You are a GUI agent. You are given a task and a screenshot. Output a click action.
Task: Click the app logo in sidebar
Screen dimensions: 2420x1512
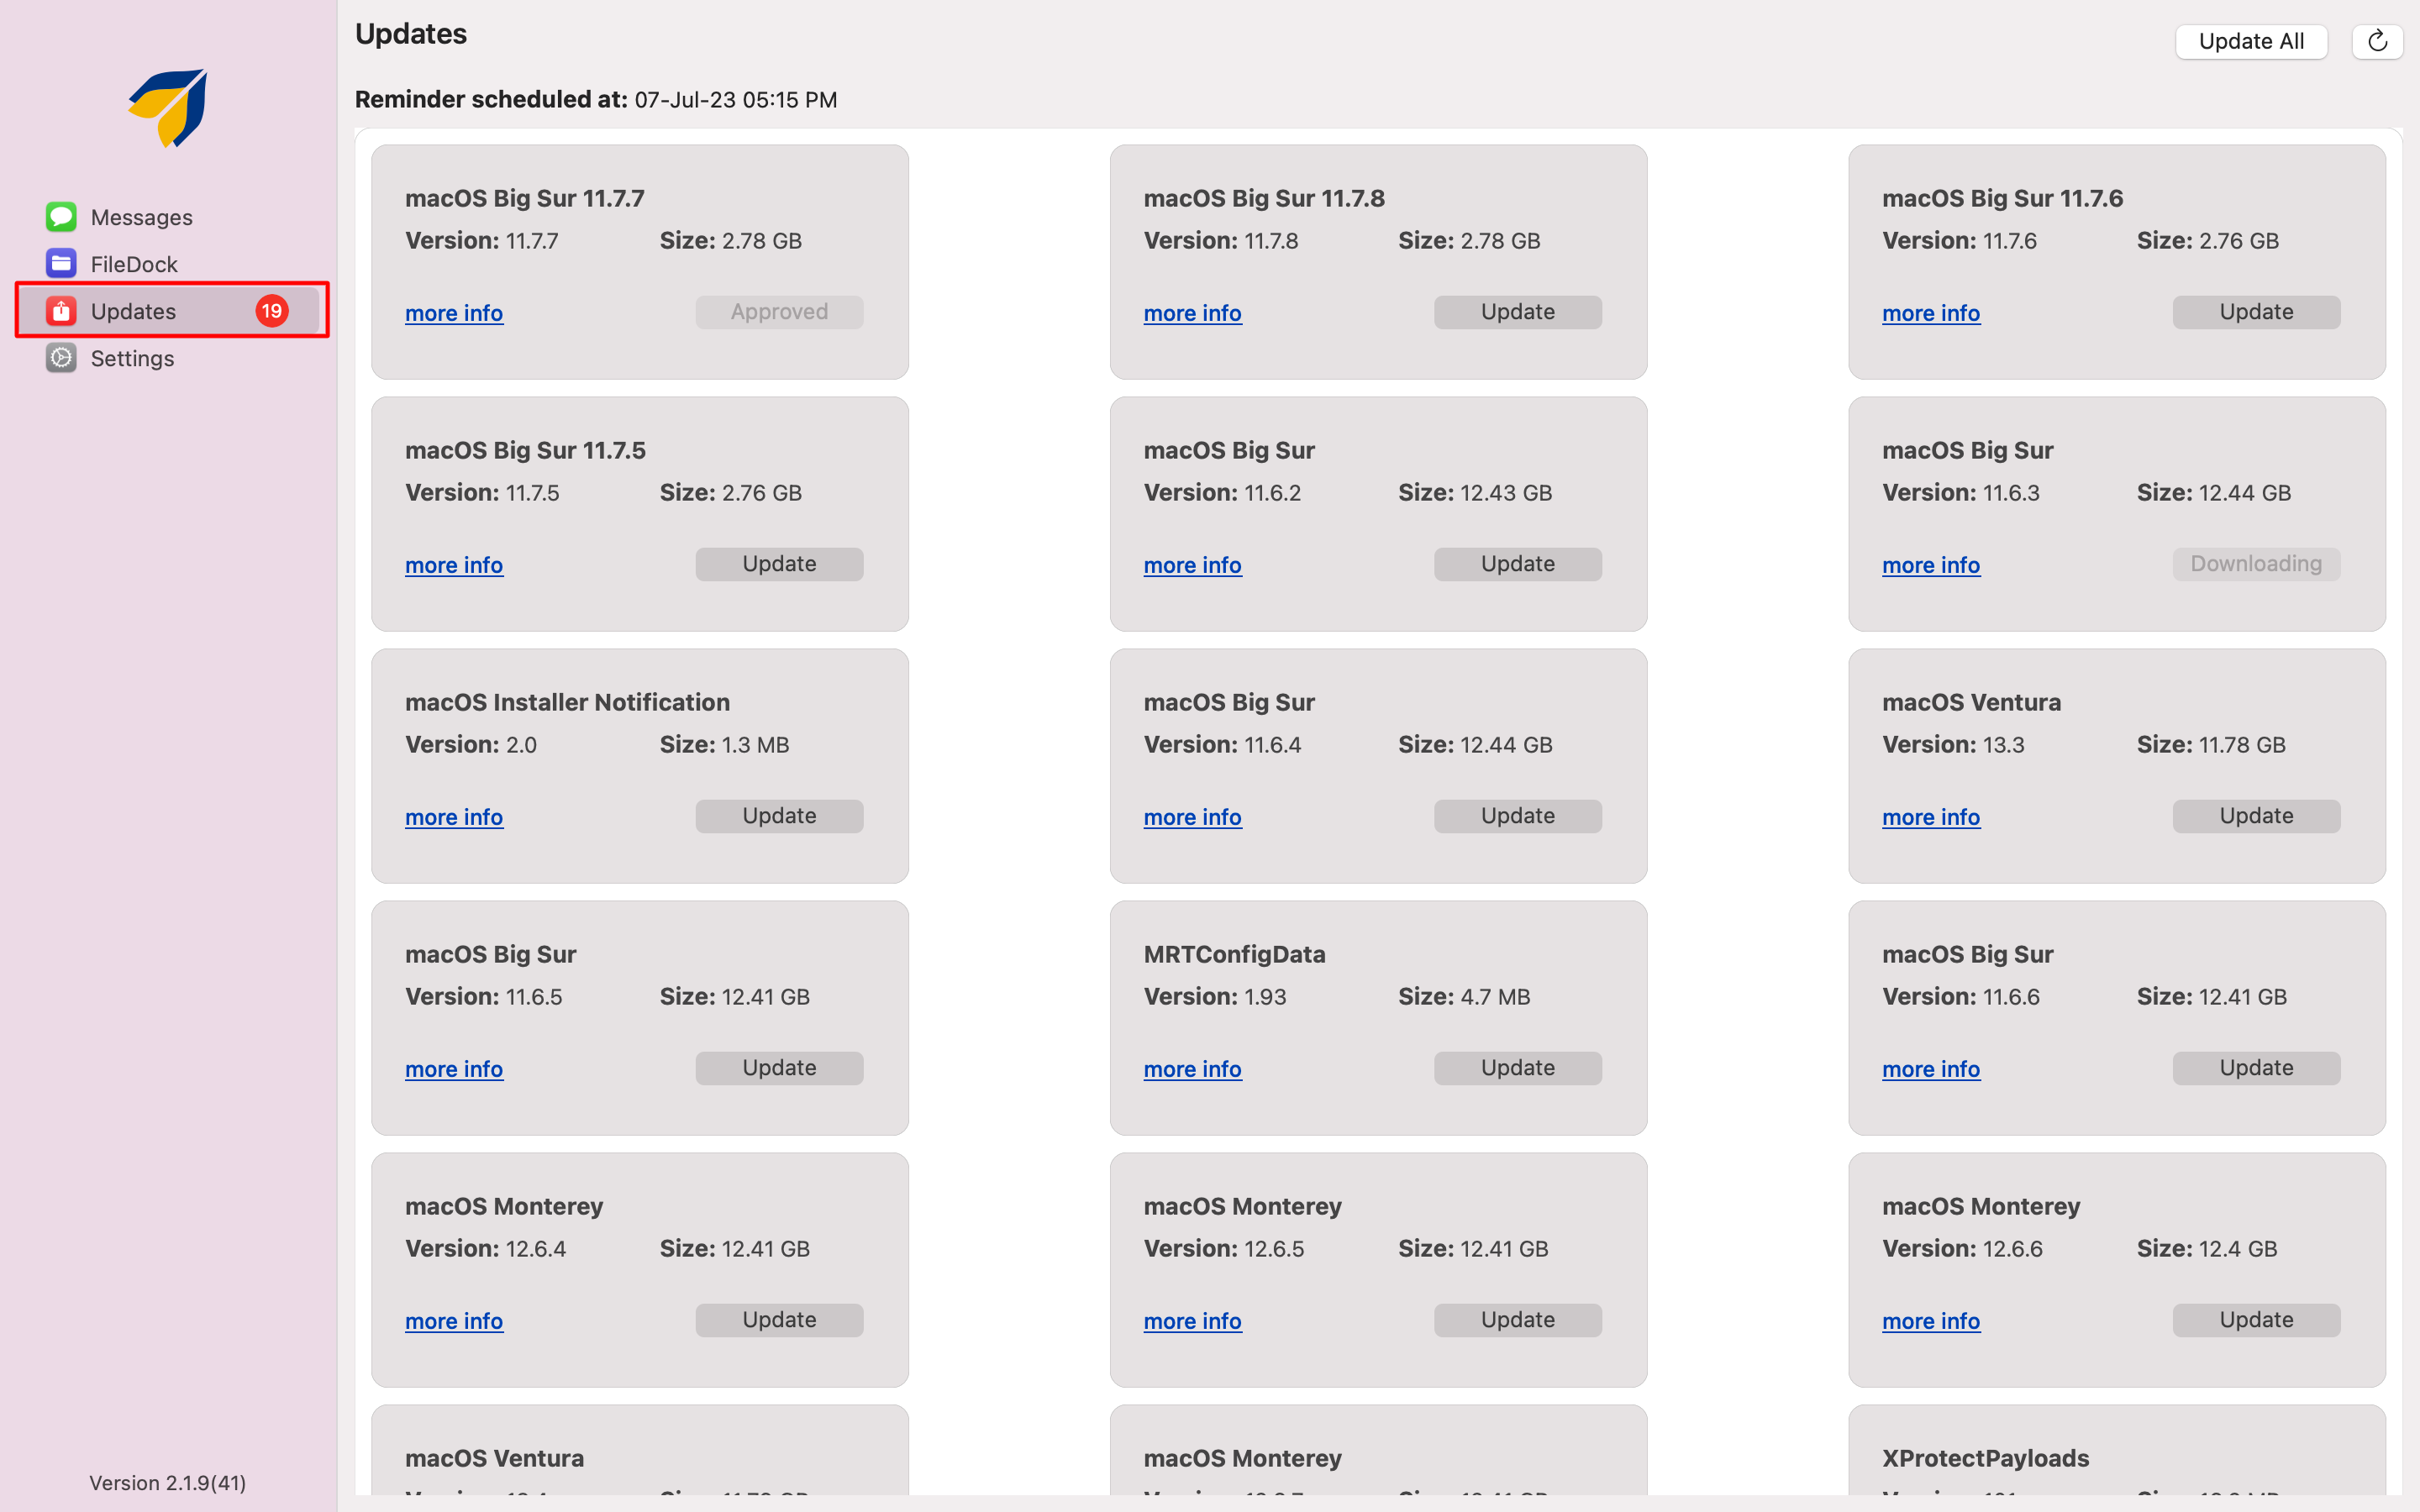[168, 108]
